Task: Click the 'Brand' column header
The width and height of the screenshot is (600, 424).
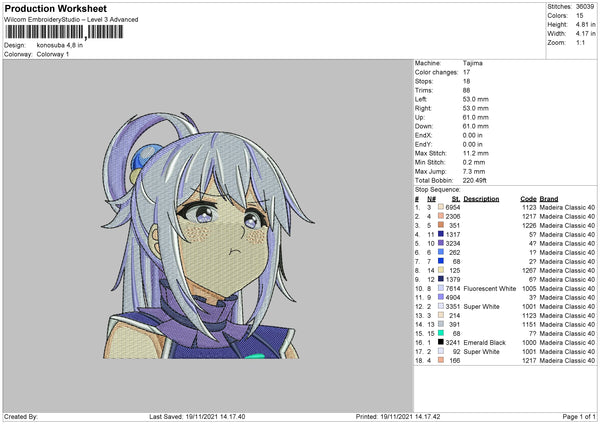Action: 549,199
